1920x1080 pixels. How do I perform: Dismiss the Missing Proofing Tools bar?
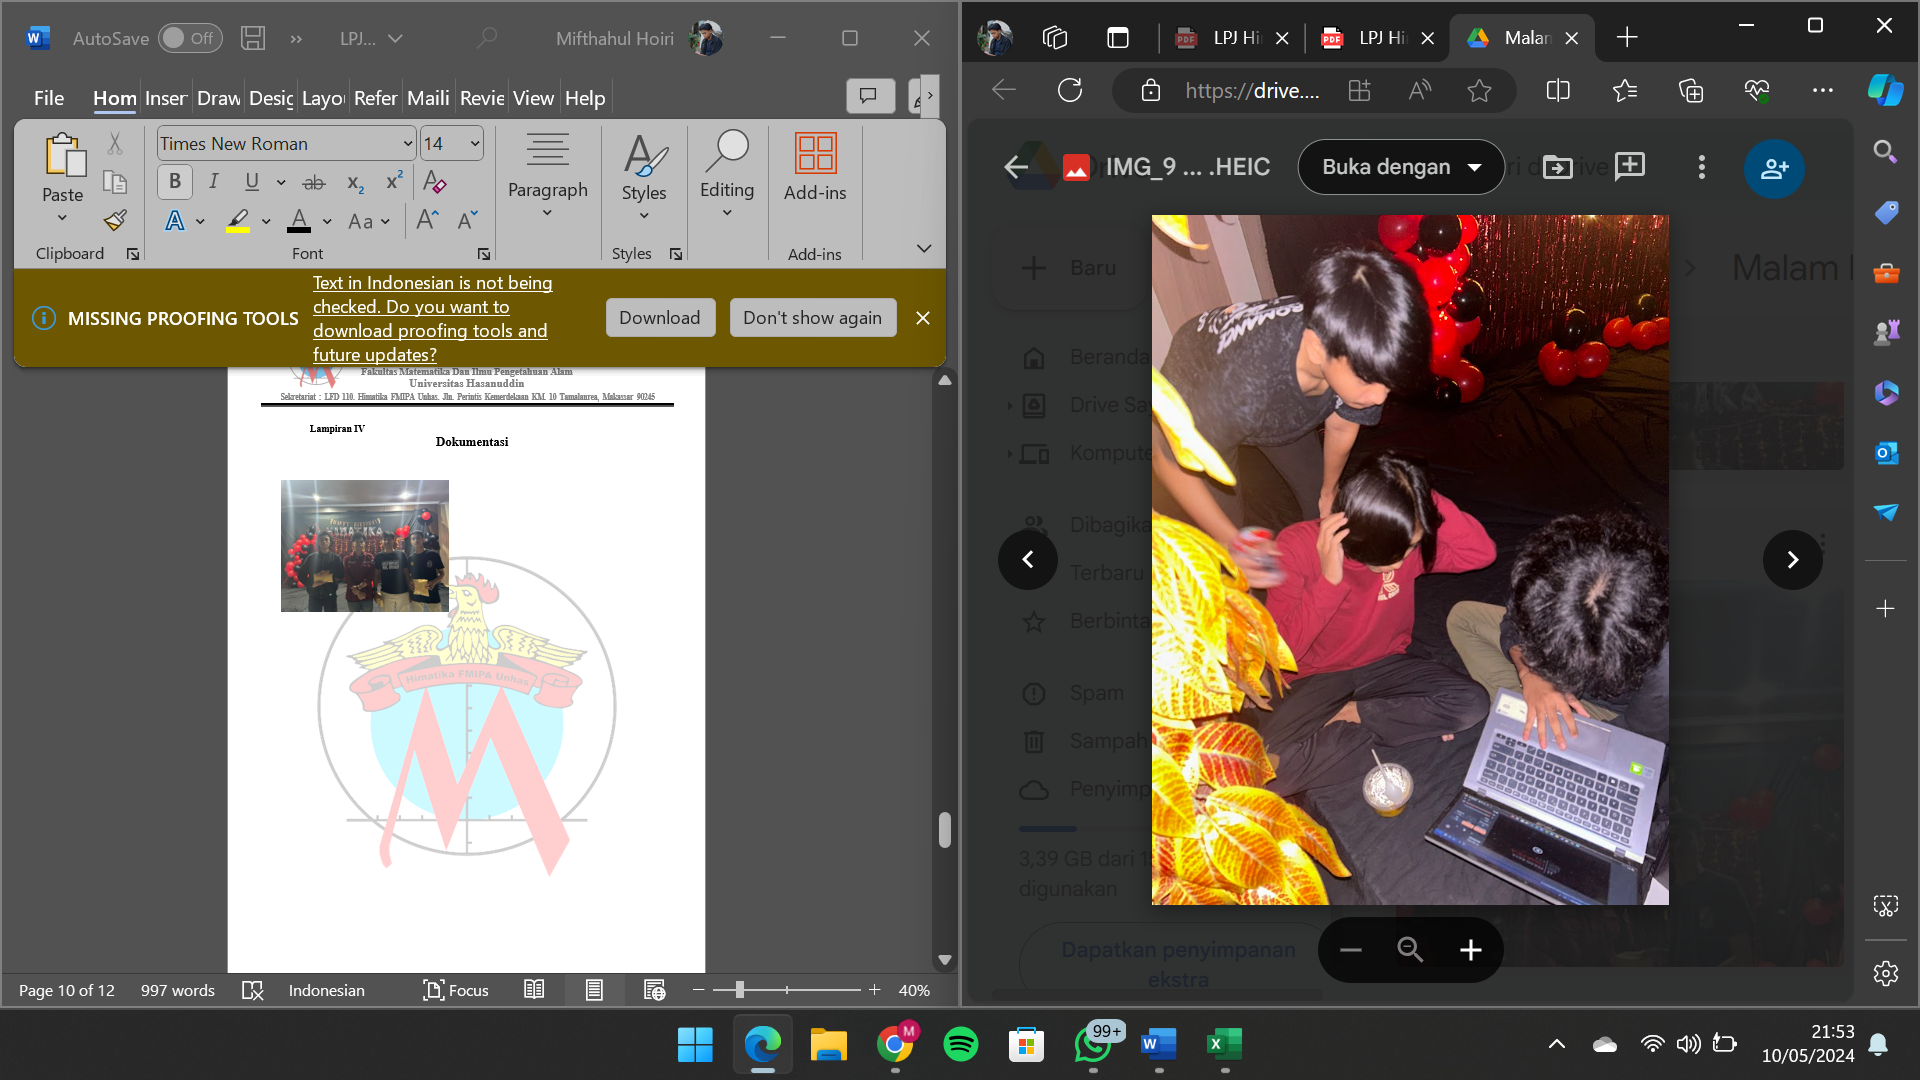923,318
